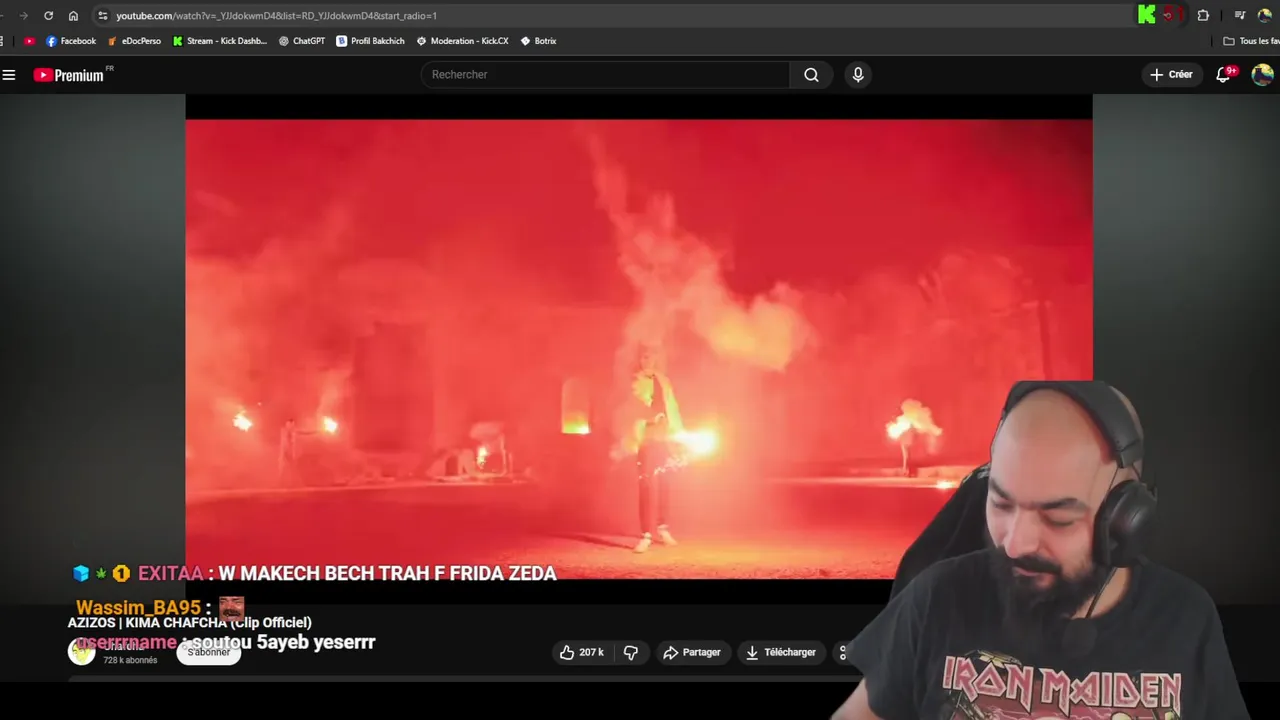Click the Créer button
The height and width of the screenshot is (720, 1280).
[1171, 75]
